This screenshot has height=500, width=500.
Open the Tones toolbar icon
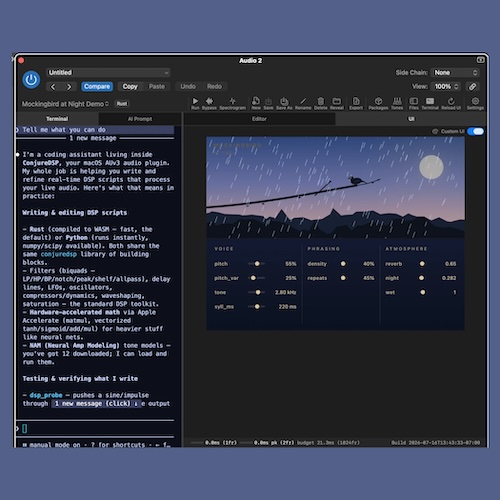(397, 101)
